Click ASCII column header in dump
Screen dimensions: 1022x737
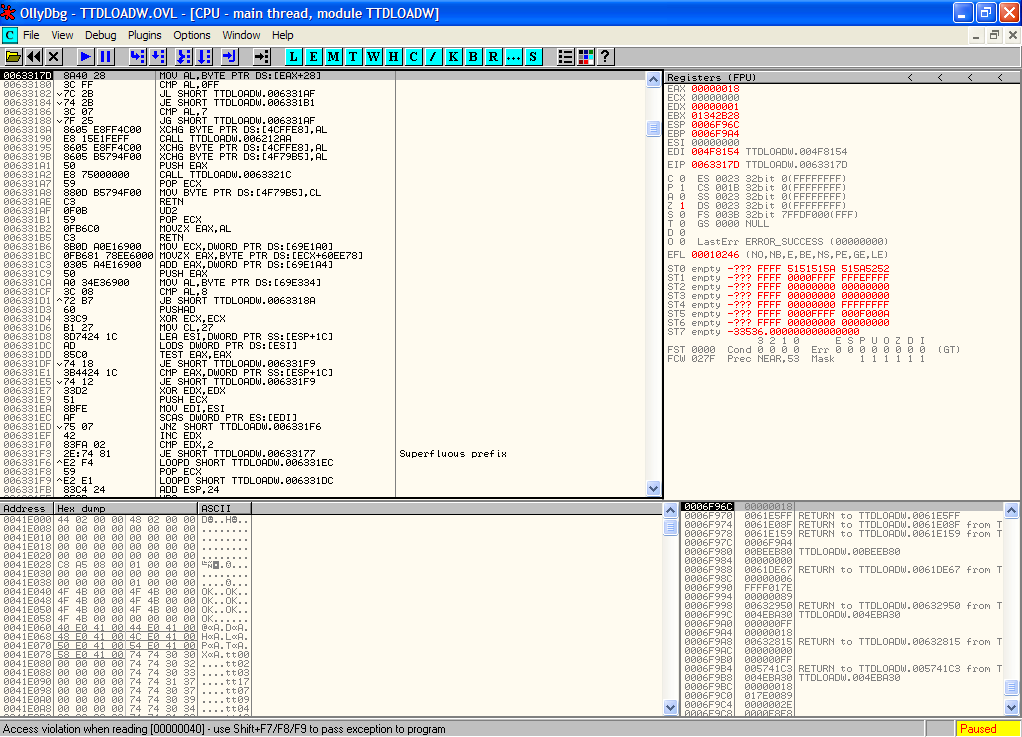point(225,508)
